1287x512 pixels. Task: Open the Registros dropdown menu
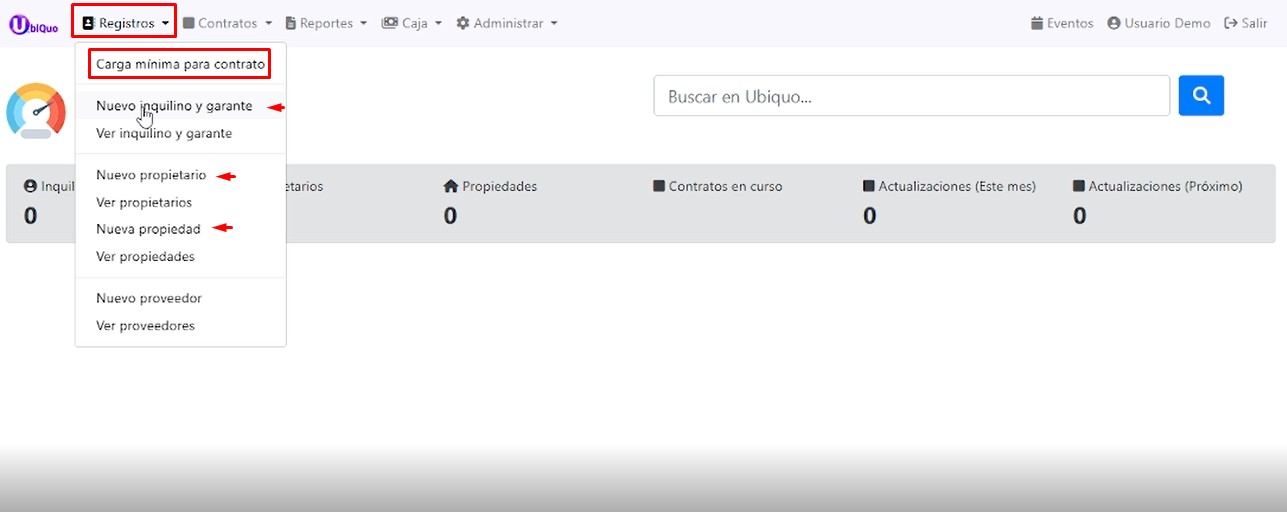[x=124, y=22]
